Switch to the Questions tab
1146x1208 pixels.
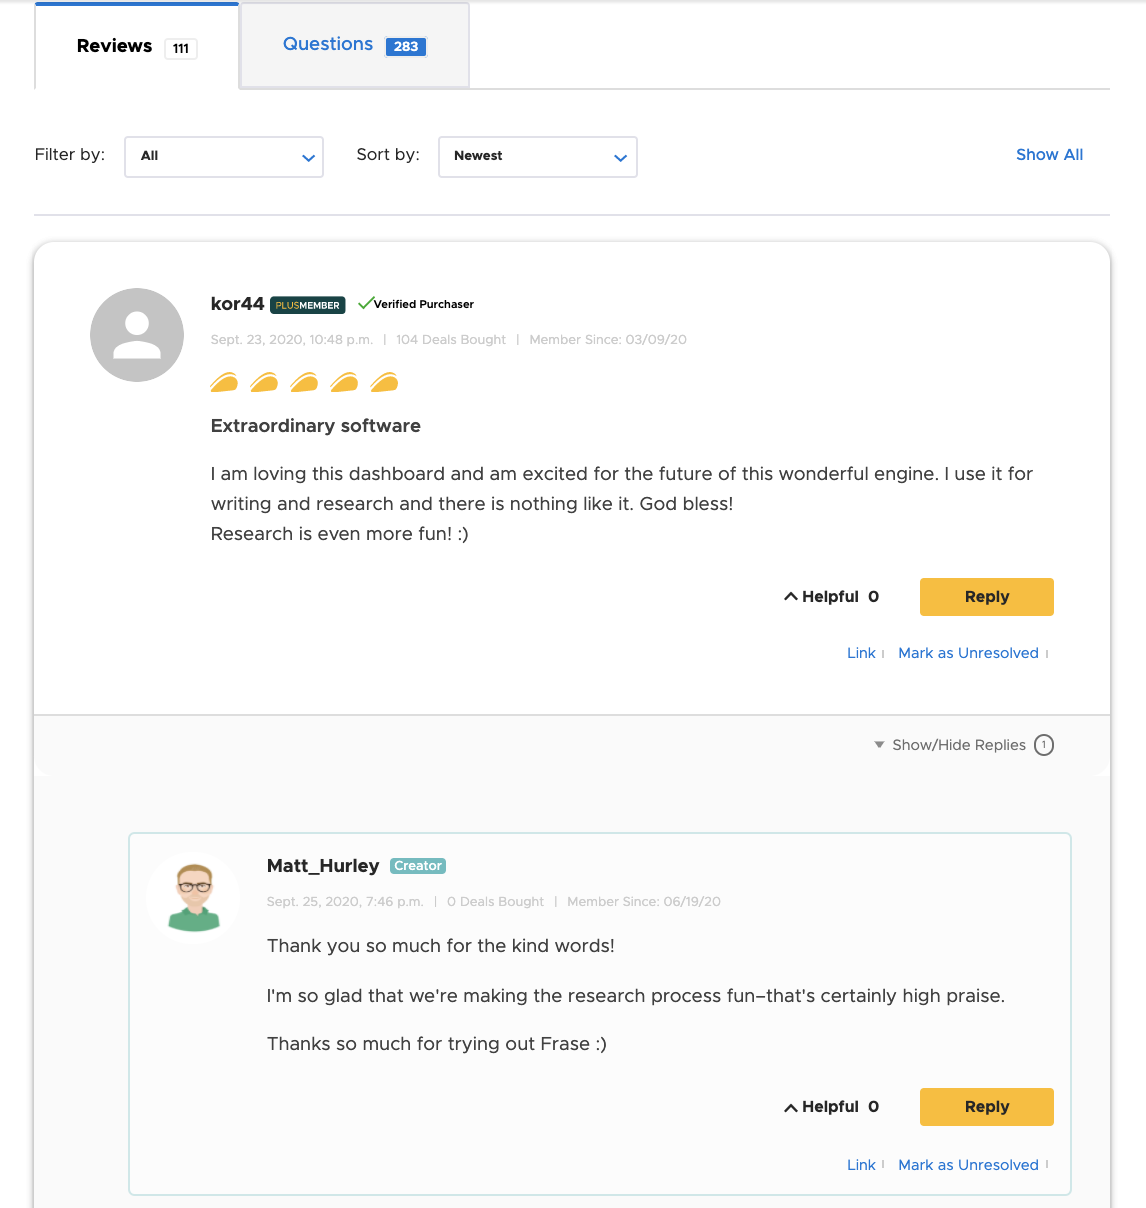pos(355,45)
